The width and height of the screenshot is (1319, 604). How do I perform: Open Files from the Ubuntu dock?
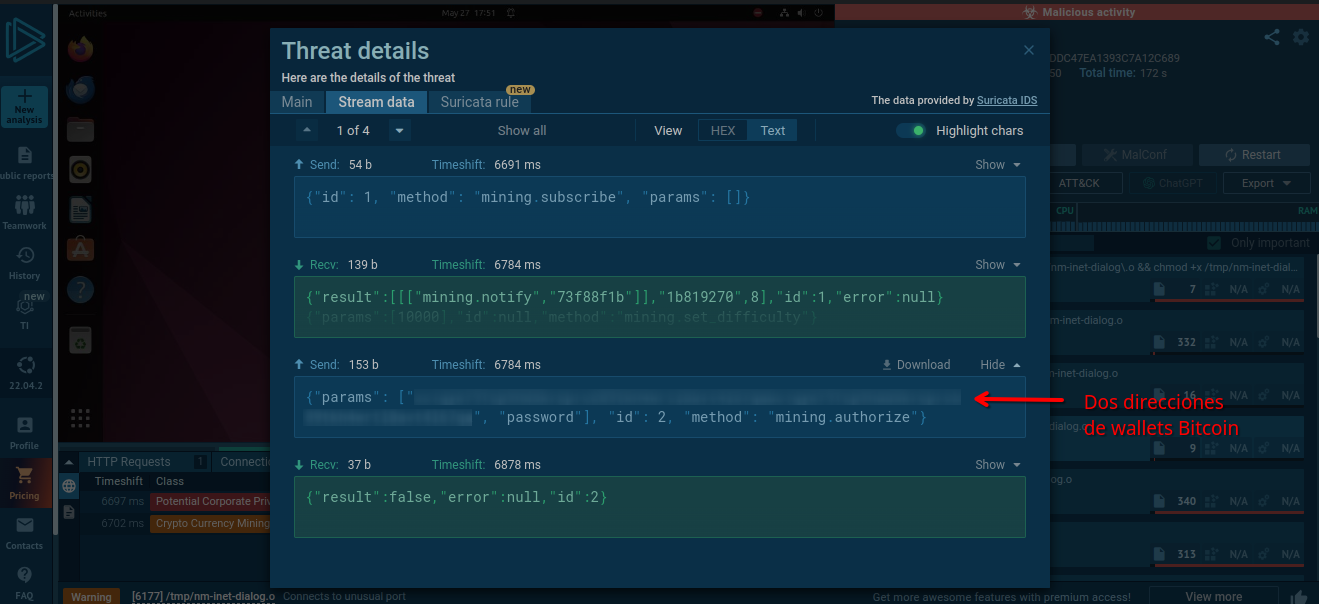point(80,129)
